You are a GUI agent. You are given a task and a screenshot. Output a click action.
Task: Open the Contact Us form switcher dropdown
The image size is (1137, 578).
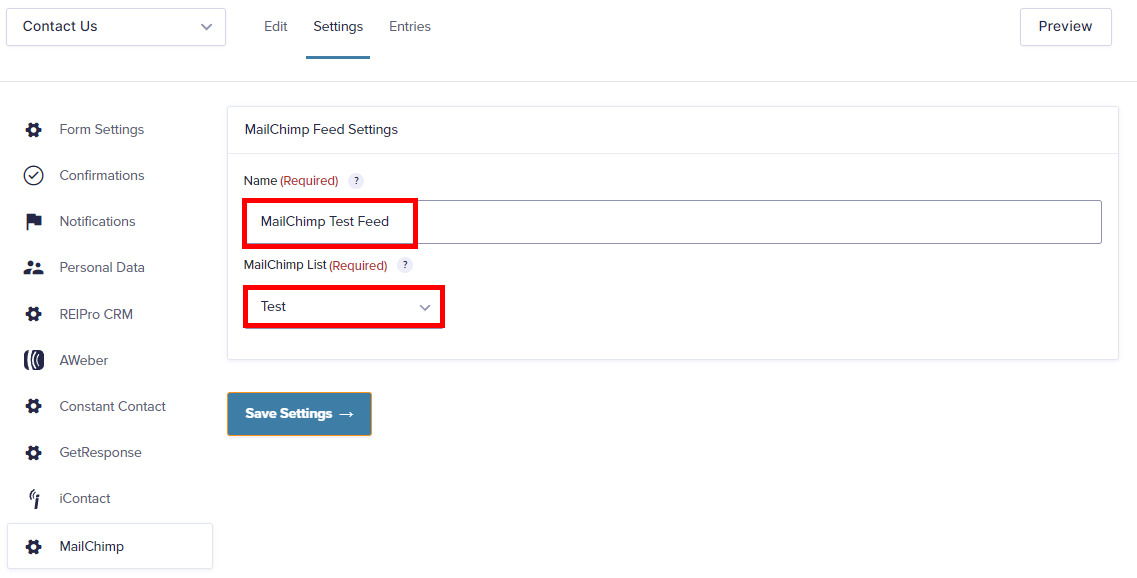[x=116, y=27]
